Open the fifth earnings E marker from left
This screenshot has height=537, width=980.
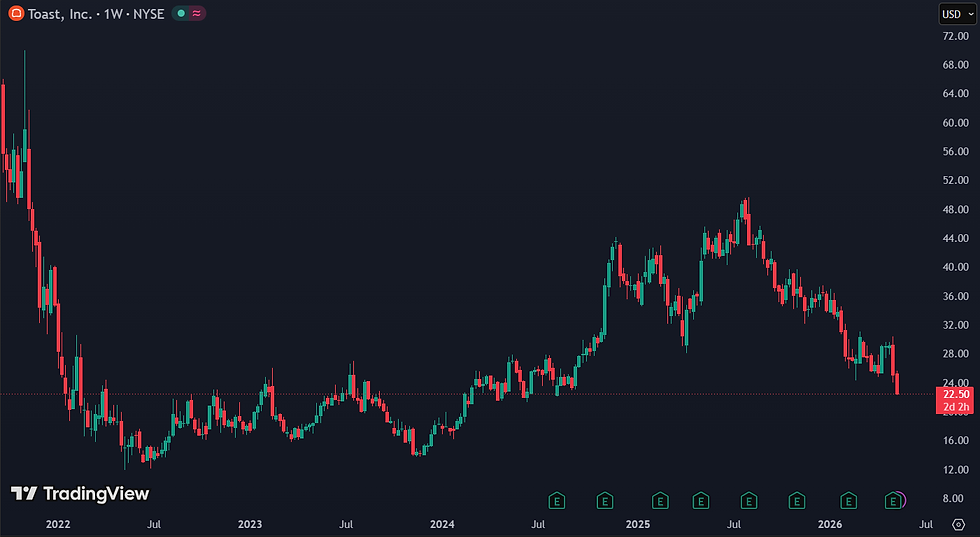[x=749, y=501]
